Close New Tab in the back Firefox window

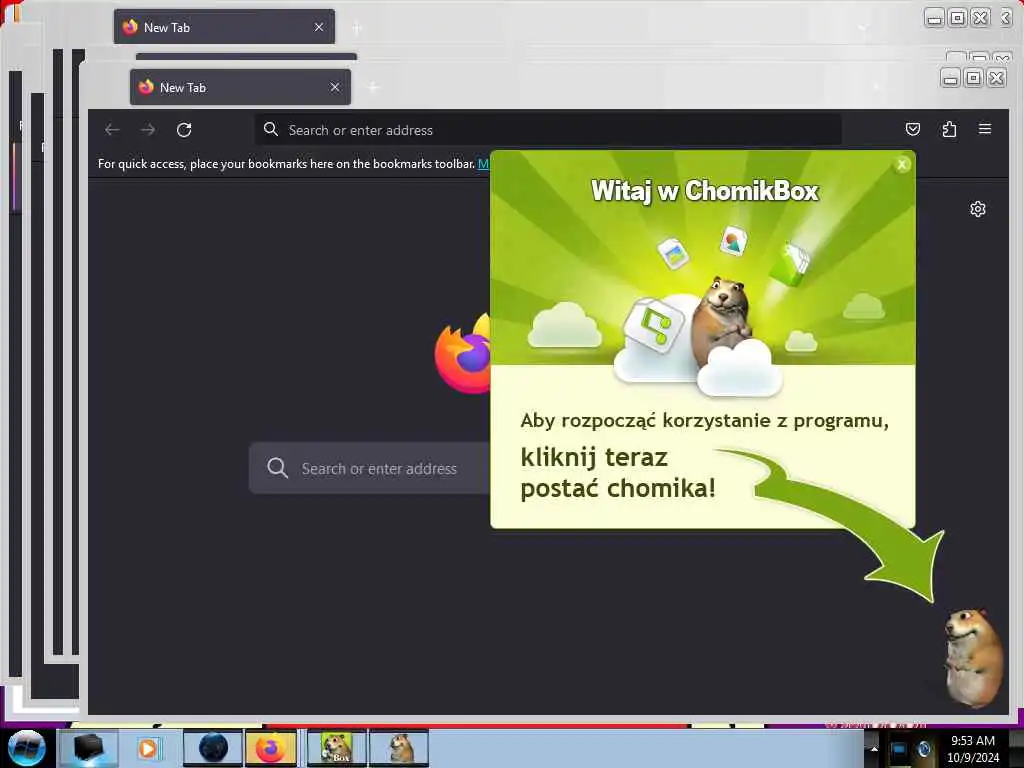click(319, 27)
